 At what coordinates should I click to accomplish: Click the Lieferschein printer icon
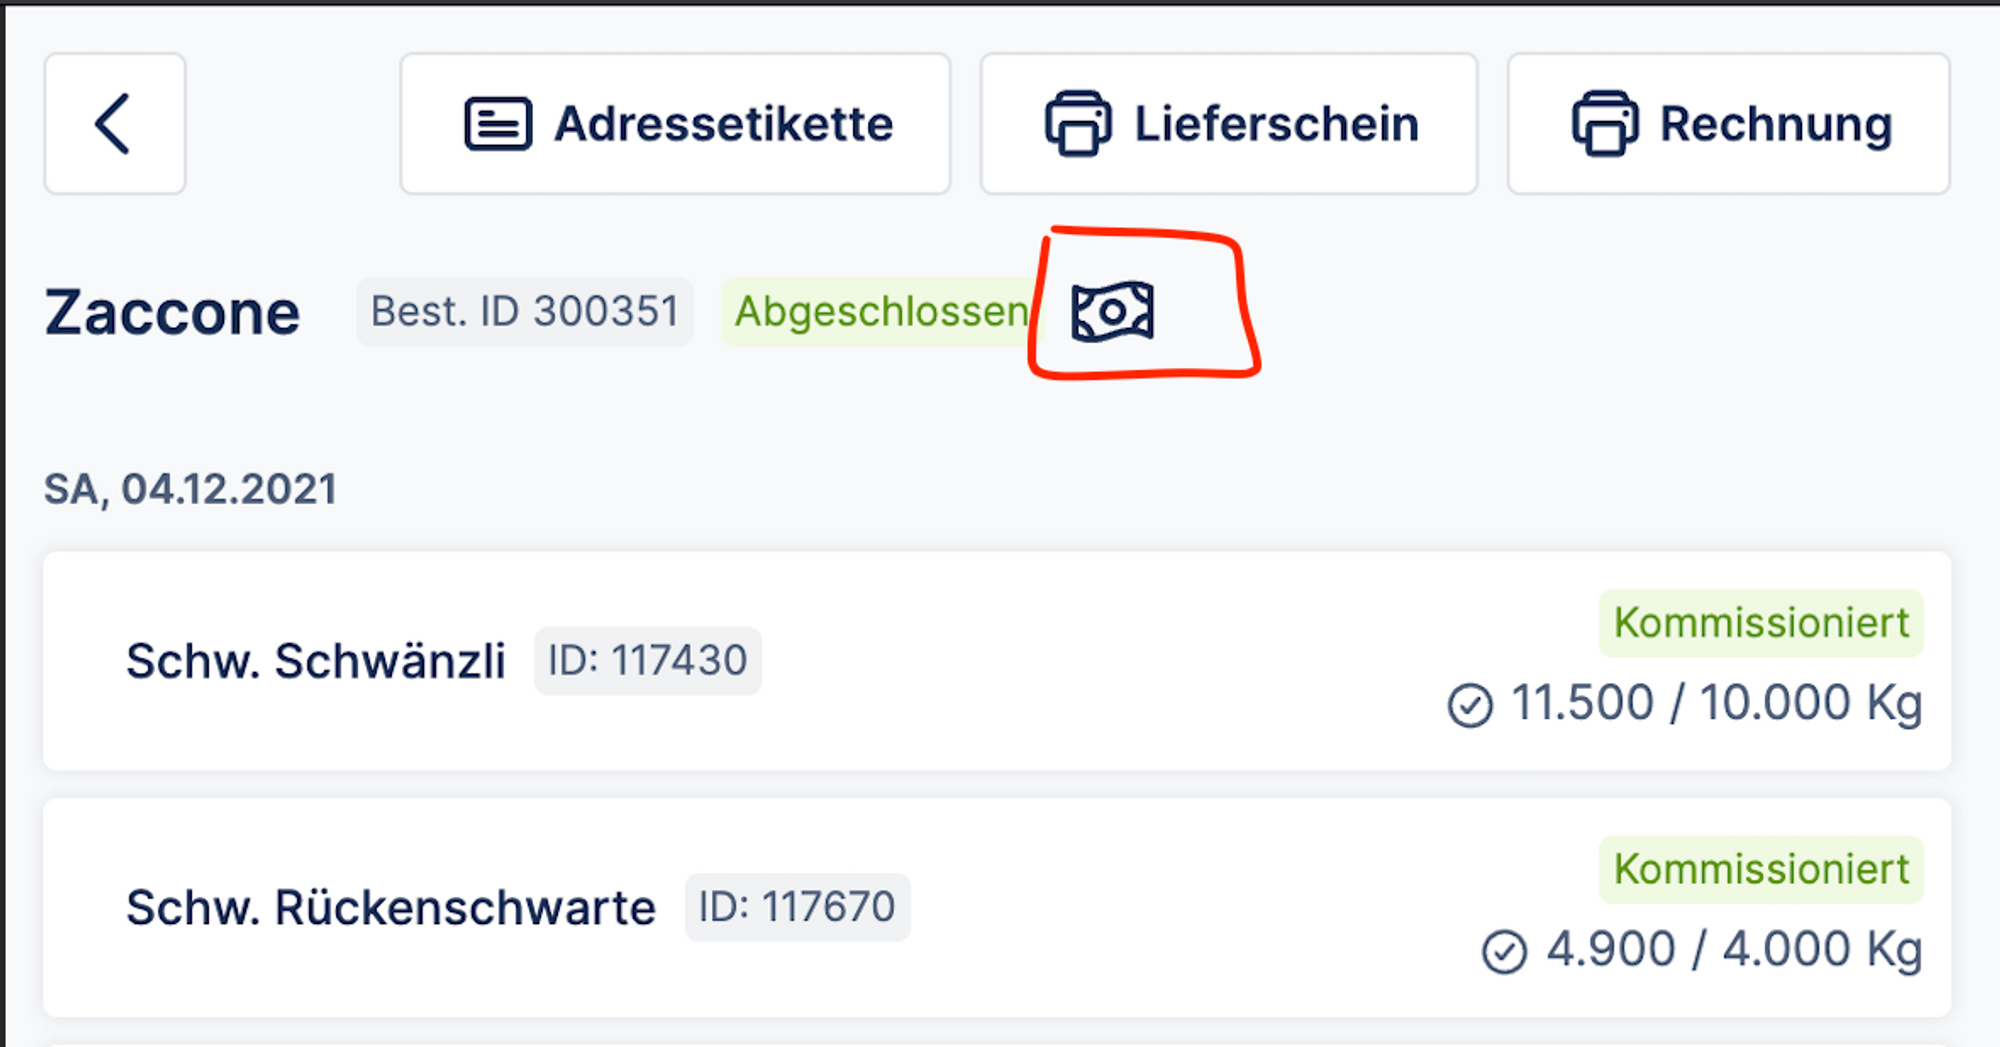coord(1077,124)
